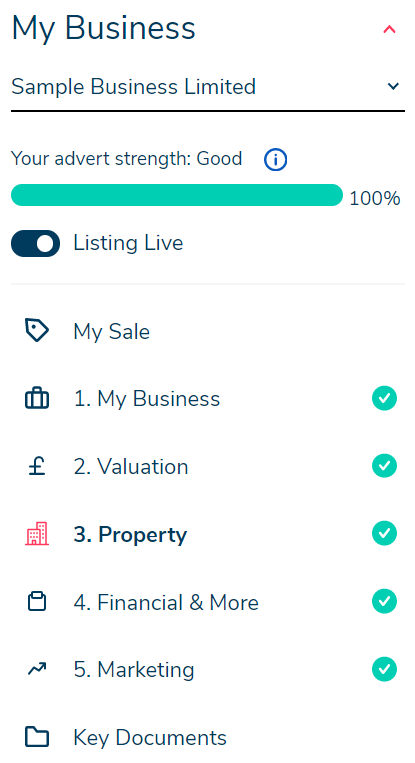Click the red buildings Property icon

pyautogui.click(x=36, y=534)
